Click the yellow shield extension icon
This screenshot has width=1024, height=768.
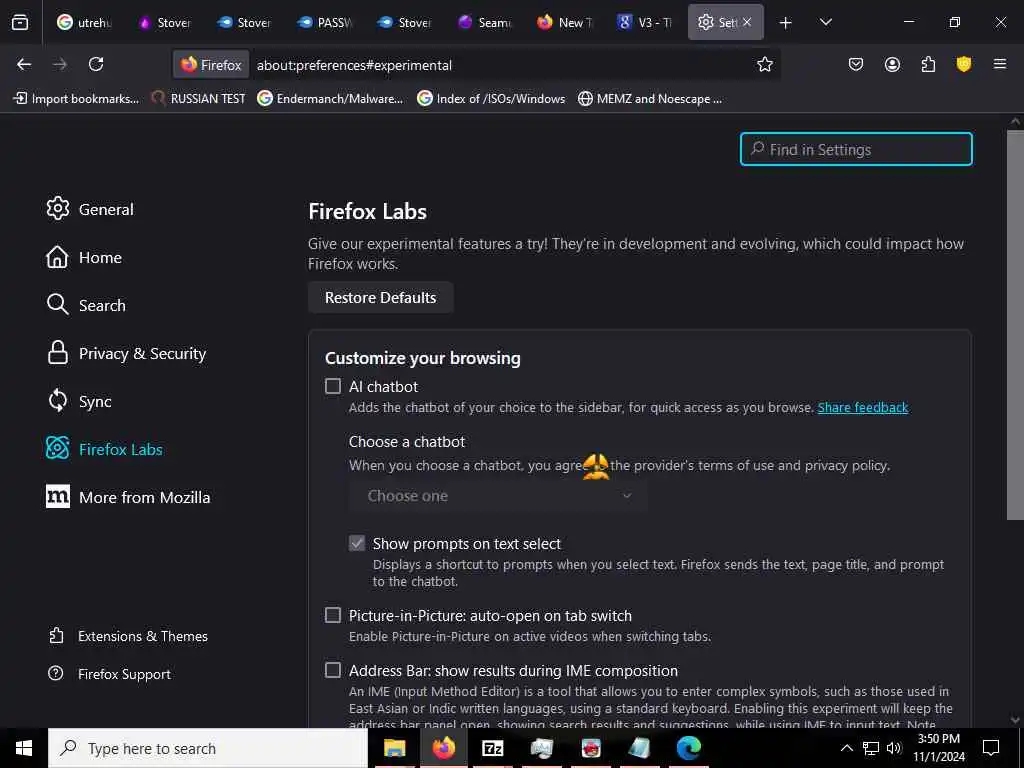[x=964, y=64]
